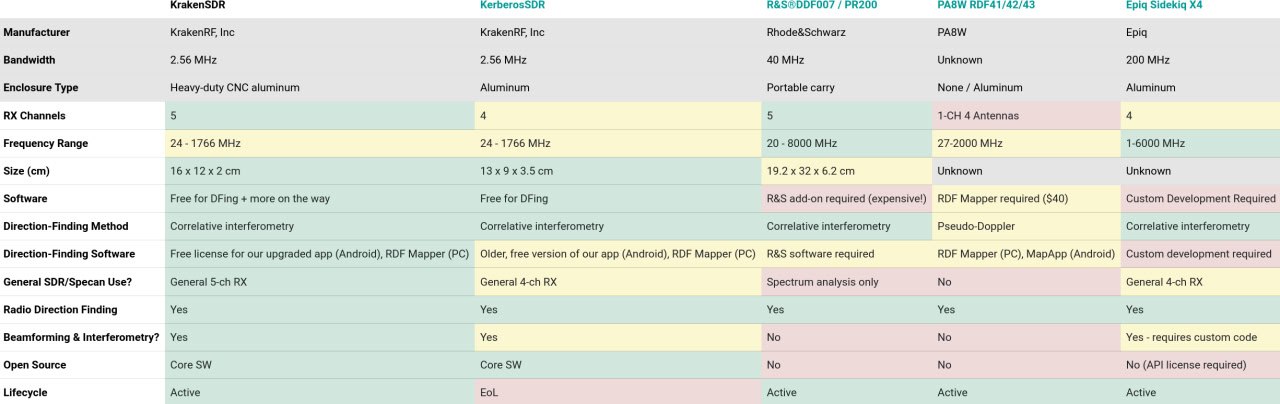Select the RX Channels row label
The height and width of the screenshot is (404, 1280).
(x=34, y=116)
